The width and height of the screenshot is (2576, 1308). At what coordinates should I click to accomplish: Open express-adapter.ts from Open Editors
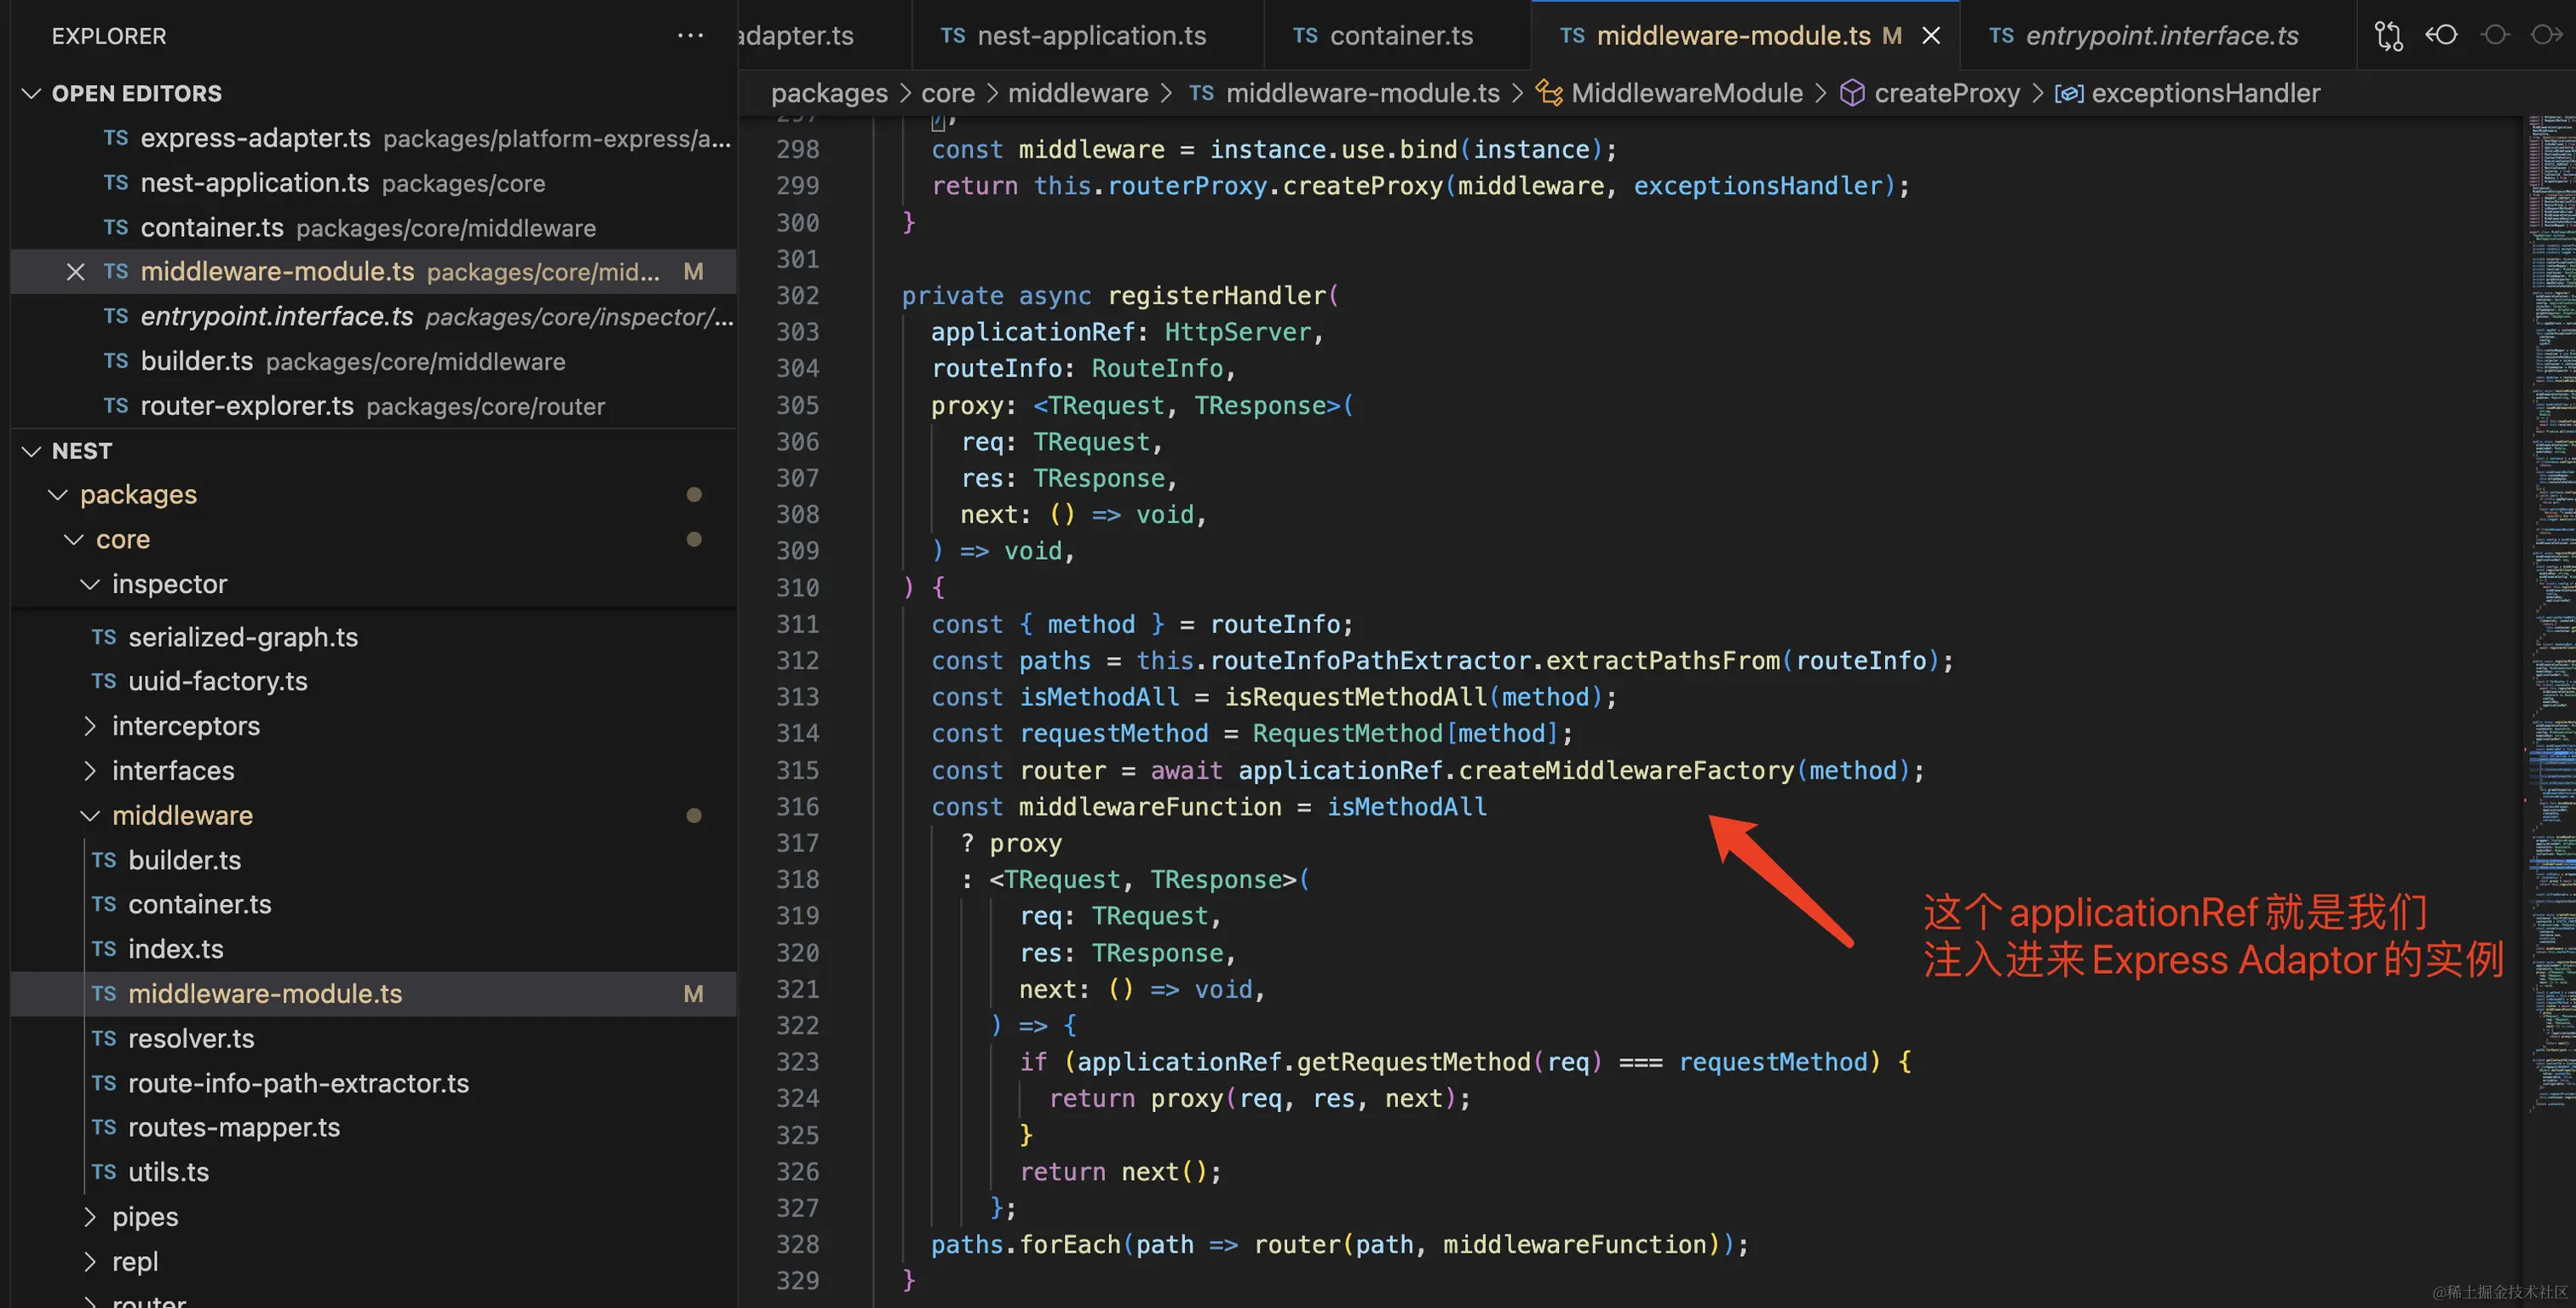pos(374,138)
